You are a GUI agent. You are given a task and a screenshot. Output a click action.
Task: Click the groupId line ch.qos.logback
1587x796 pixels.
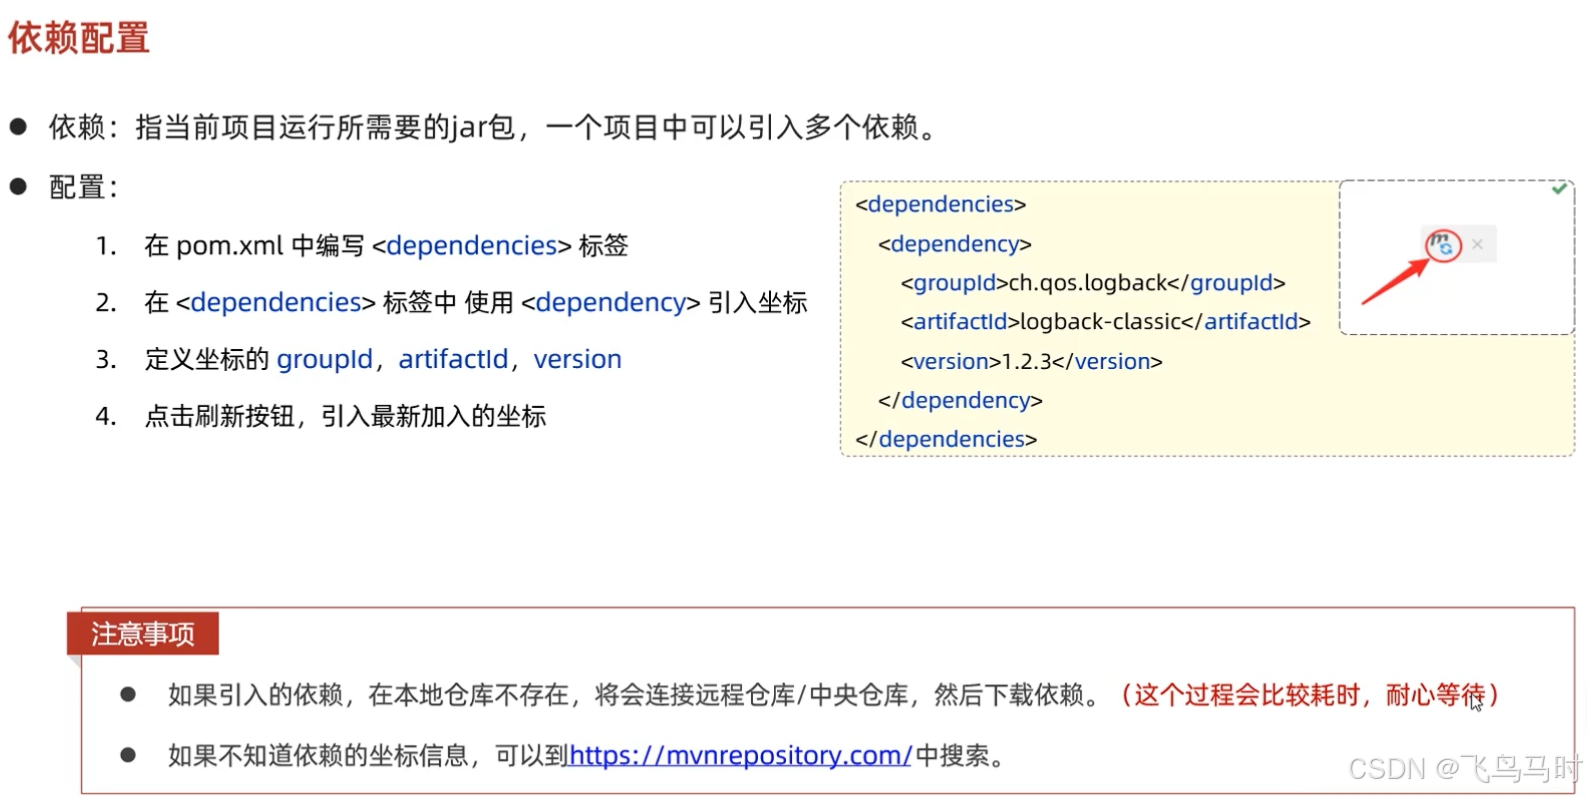(1093, 283)
